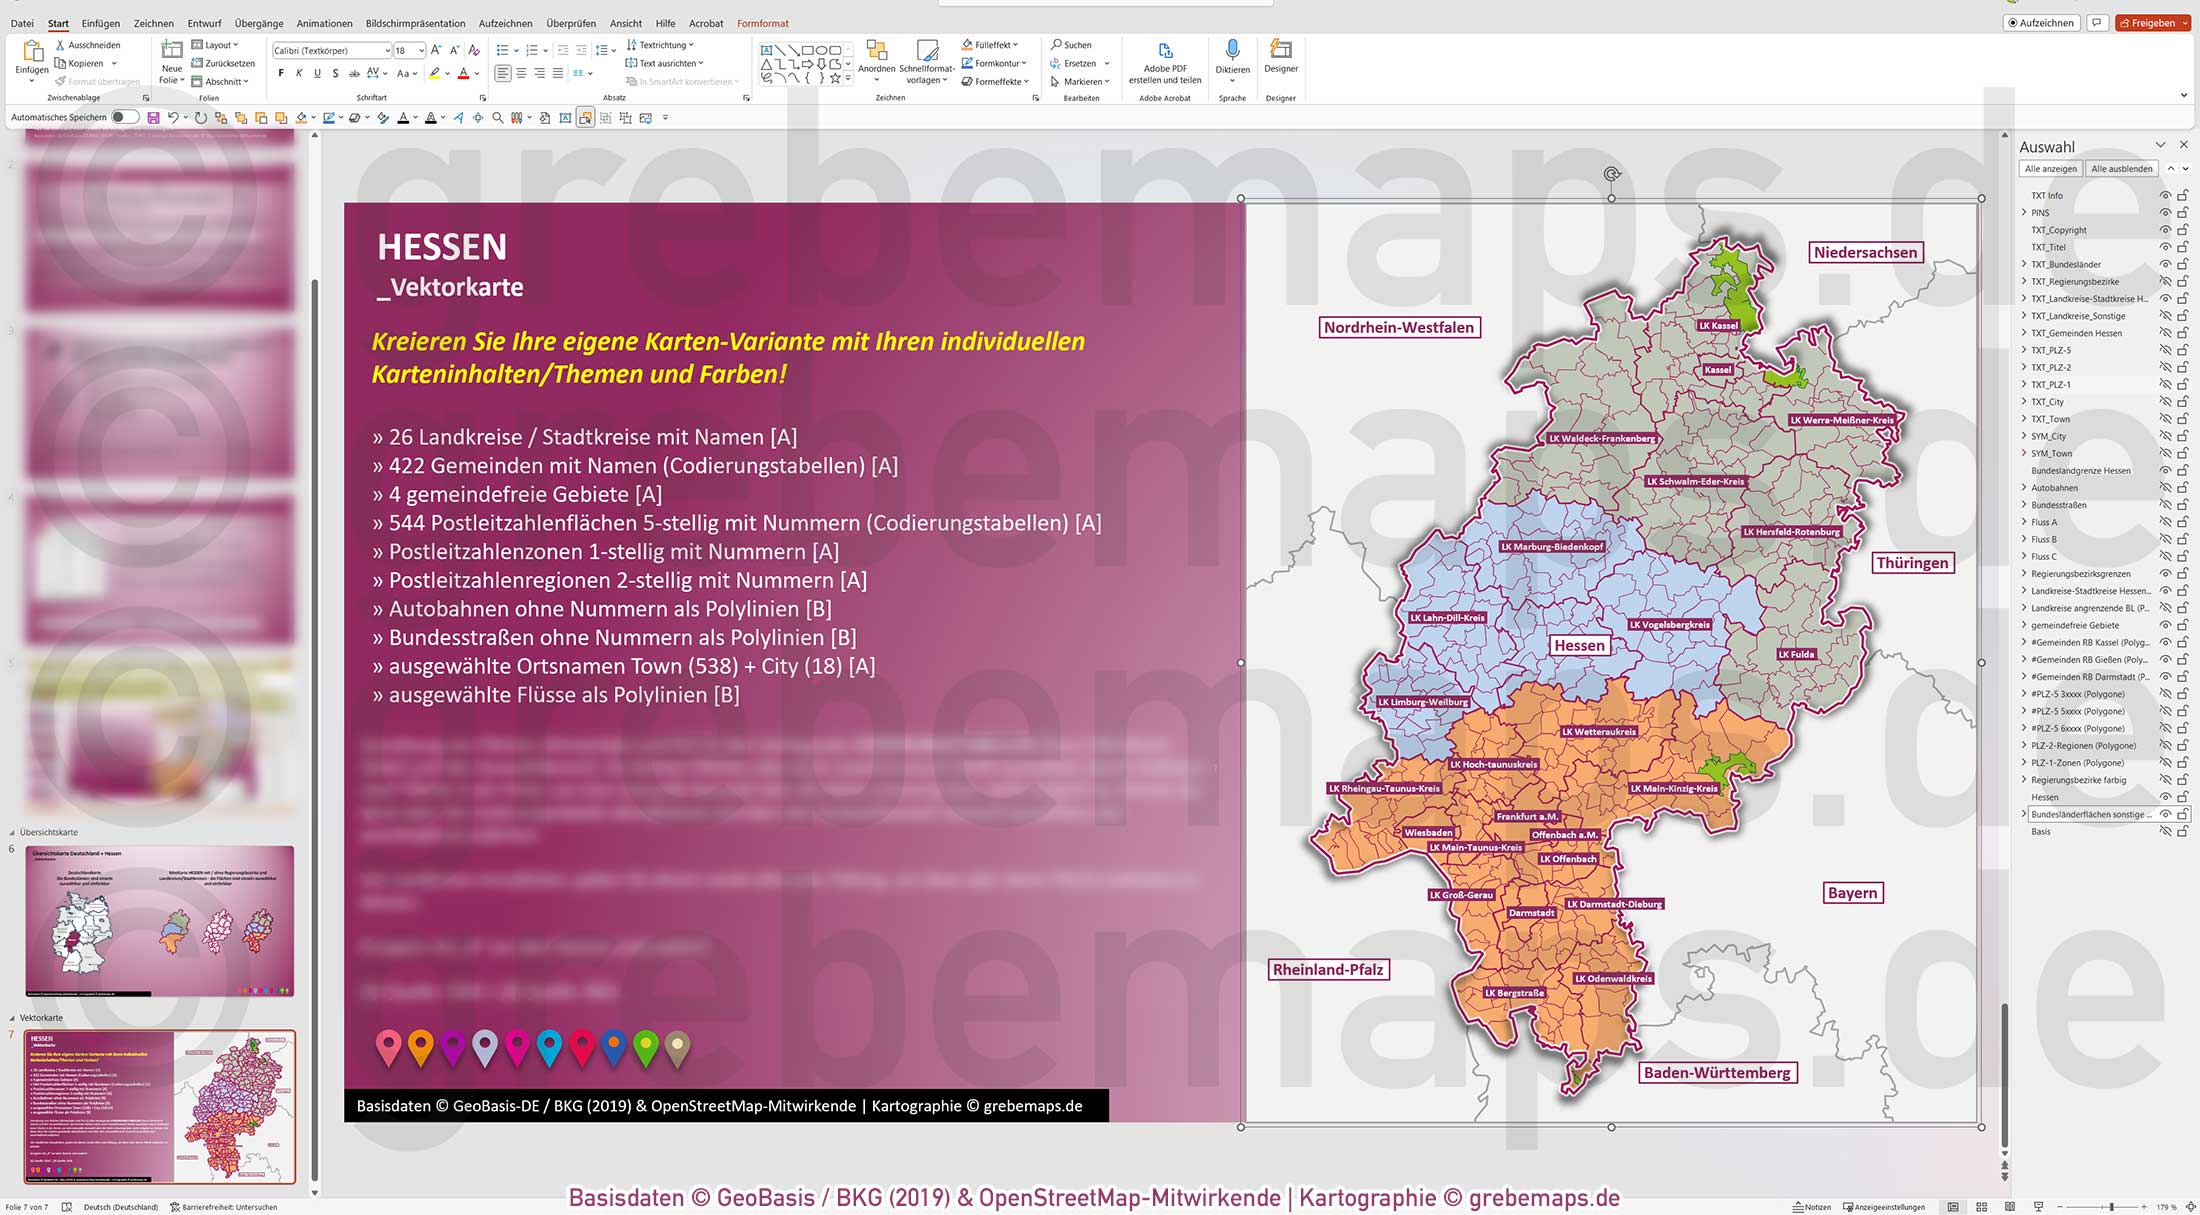Open the Überprüfen menu
This screenshot has width=2200, height=1215.
(572, 23)
